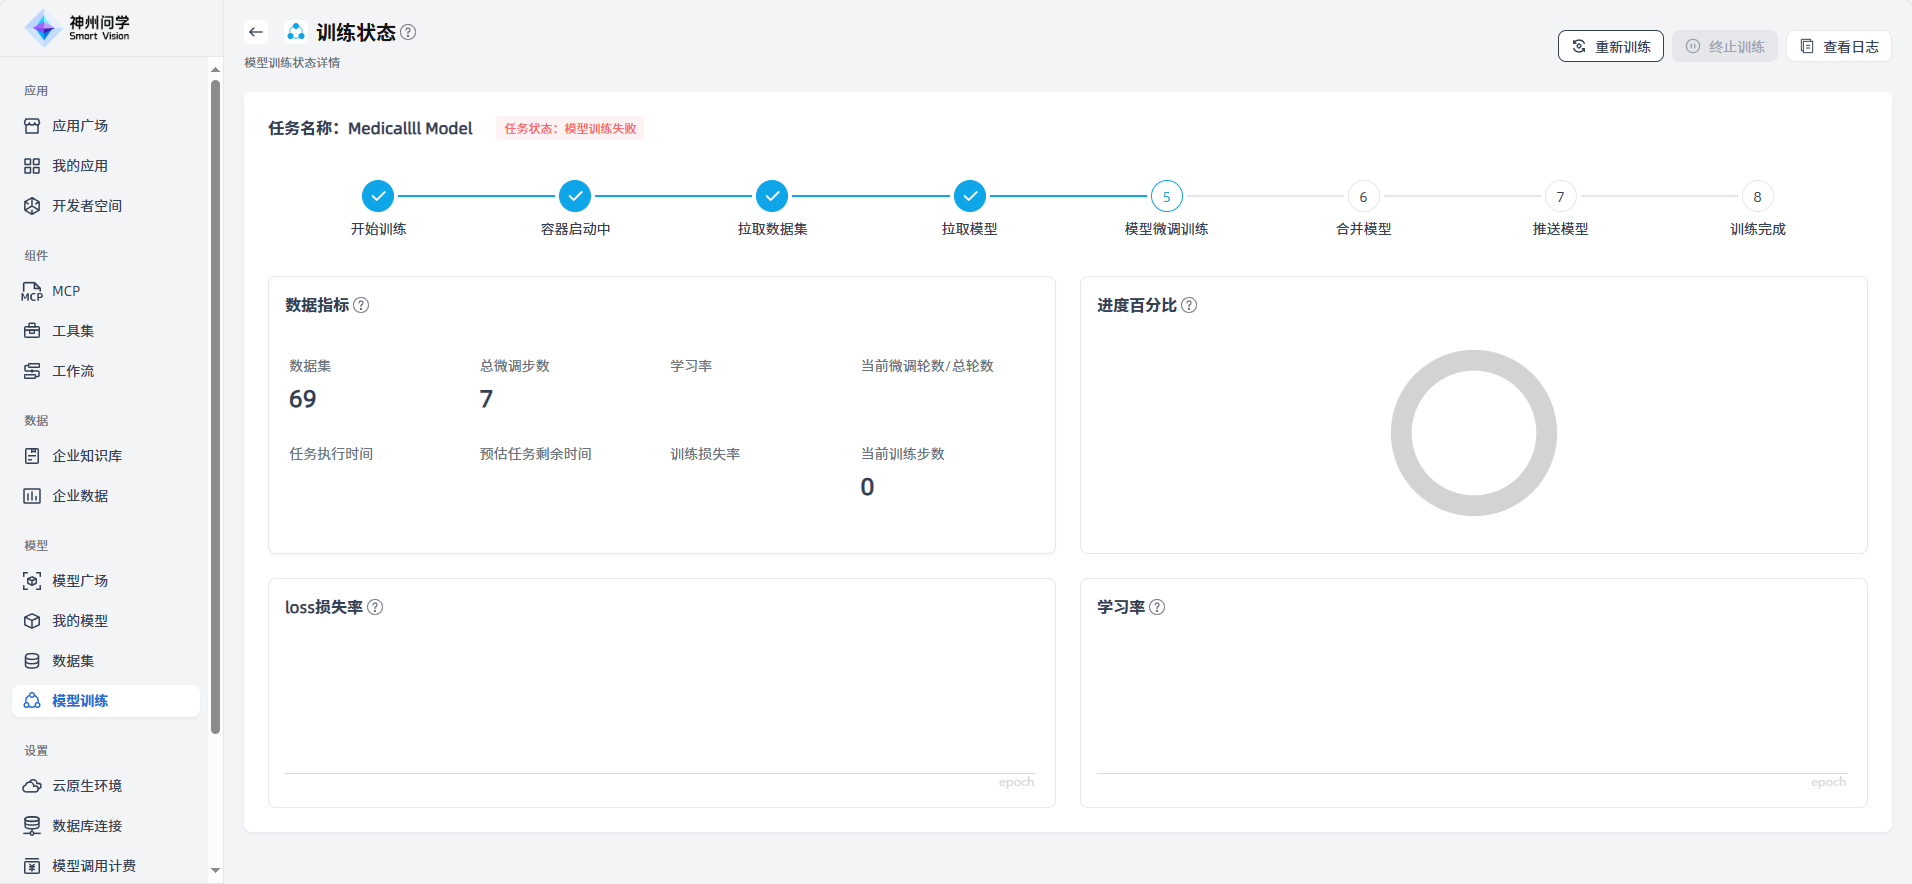Open 应用广场 in the sidebar

point(80,126)
